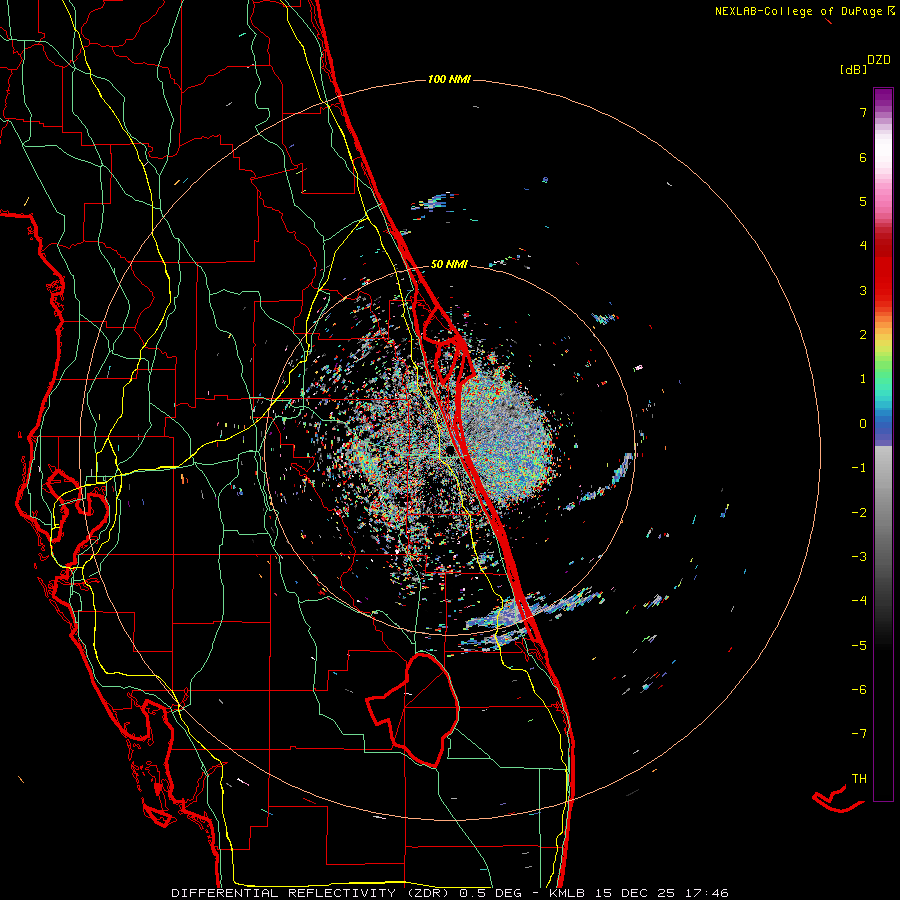Image resolution: width=900 pixels, height=900 pixels.
Task: Click the 100 NMI range ring label
Action: coord(449,79)
